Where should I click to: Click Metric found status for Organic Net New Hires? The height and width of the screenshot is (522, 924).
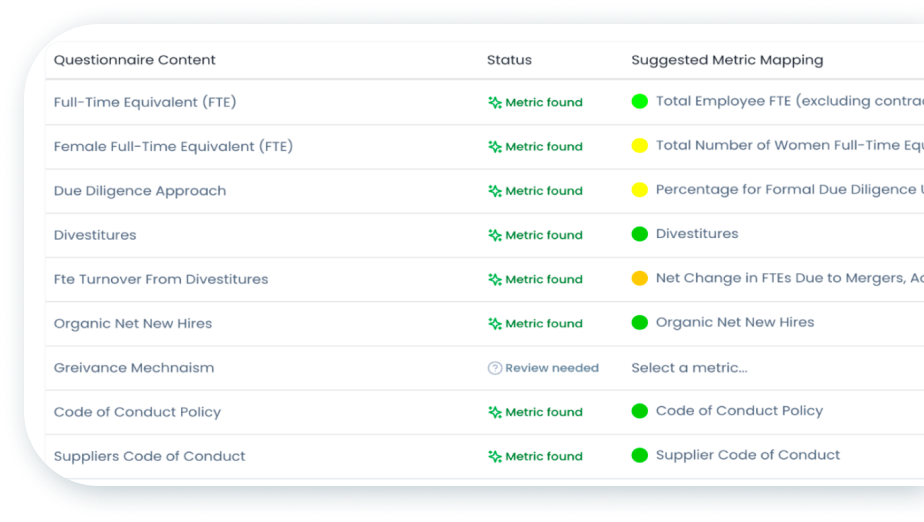544,323
